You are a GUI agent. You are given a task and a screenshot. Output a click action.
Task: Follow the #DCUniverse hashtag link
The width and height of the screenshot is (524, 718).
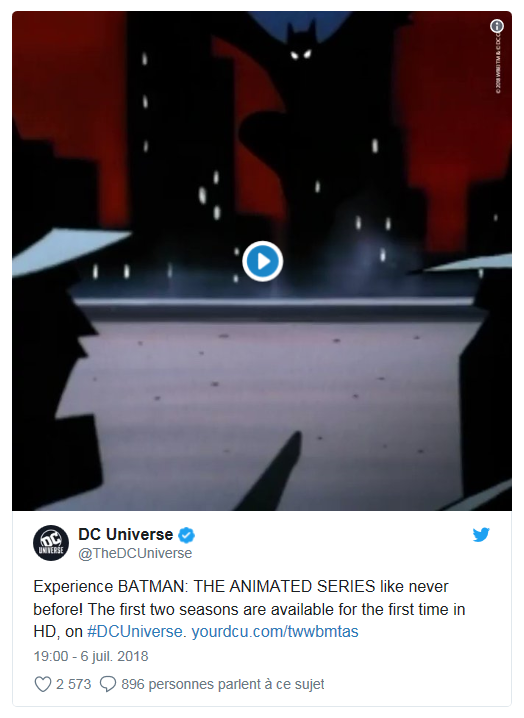click(x=135, y=631)
